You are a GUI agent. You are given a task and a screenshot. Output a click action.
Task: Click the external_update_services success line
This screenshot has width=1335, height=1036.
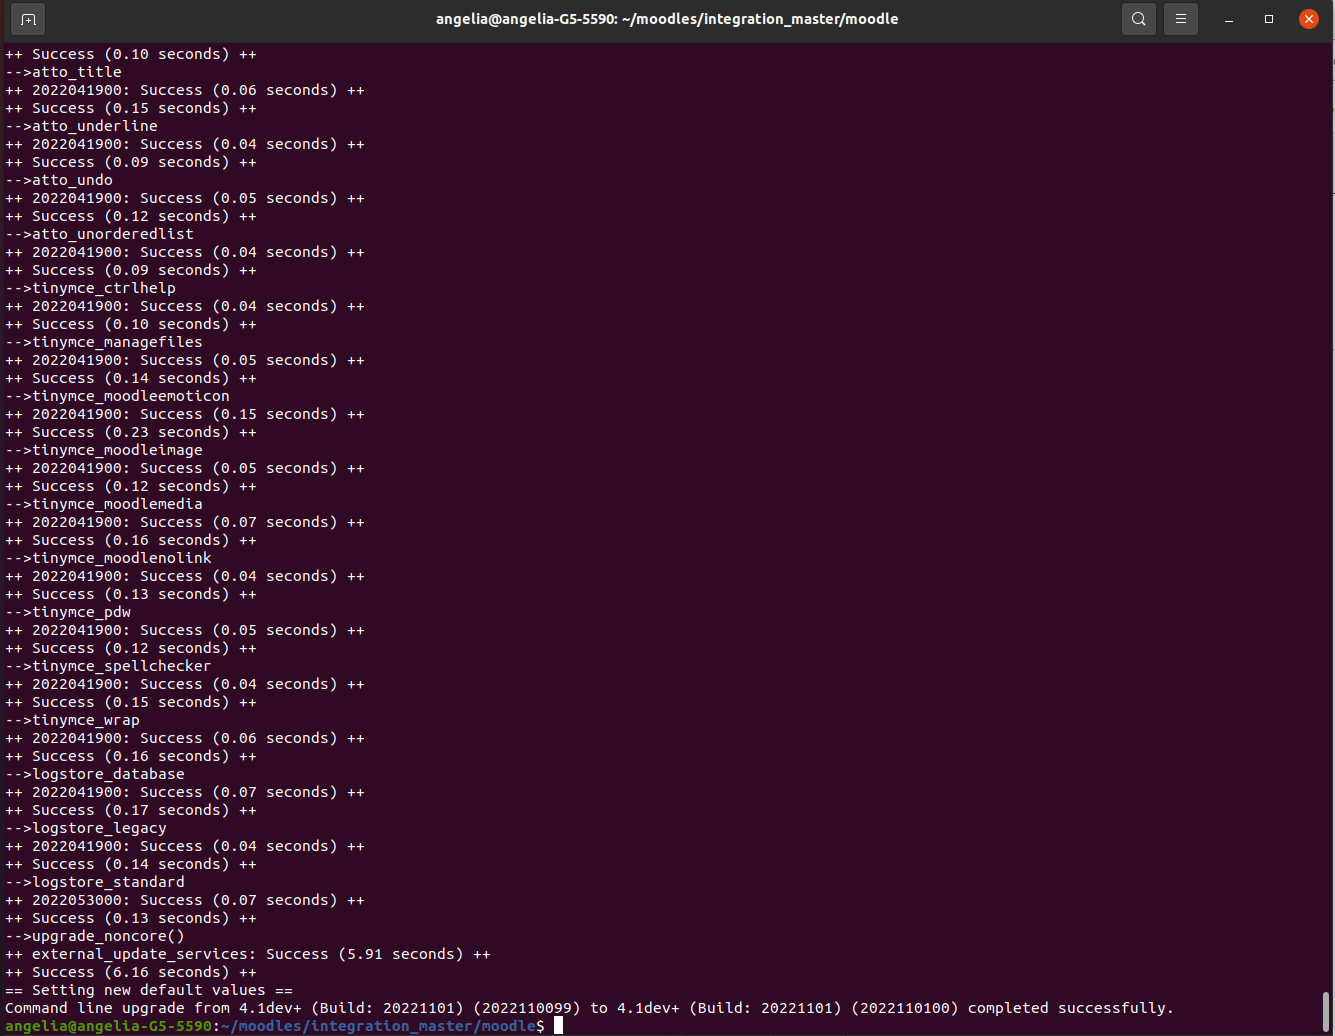[248, 954]
